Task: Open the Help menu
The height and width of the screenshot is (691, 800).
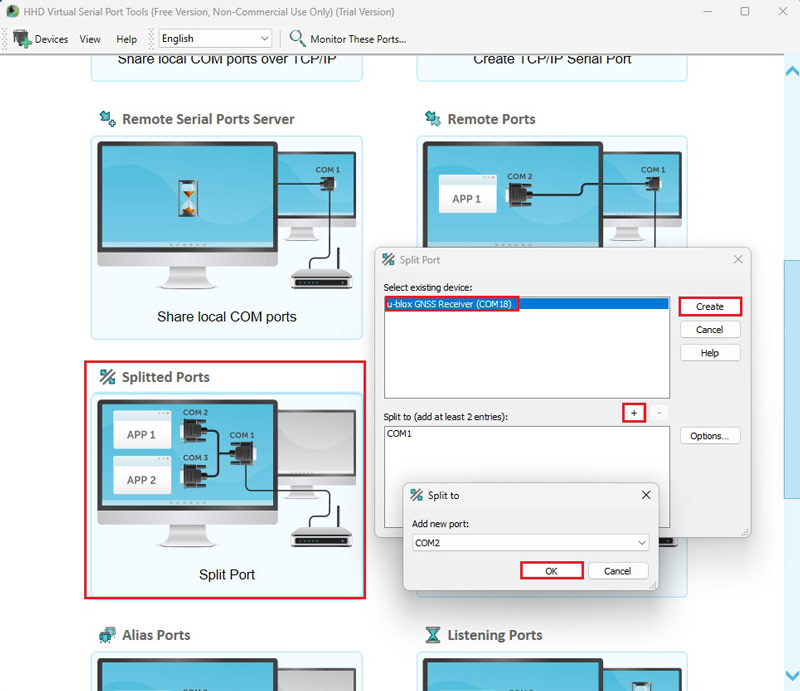Action: tap(127, 39)
